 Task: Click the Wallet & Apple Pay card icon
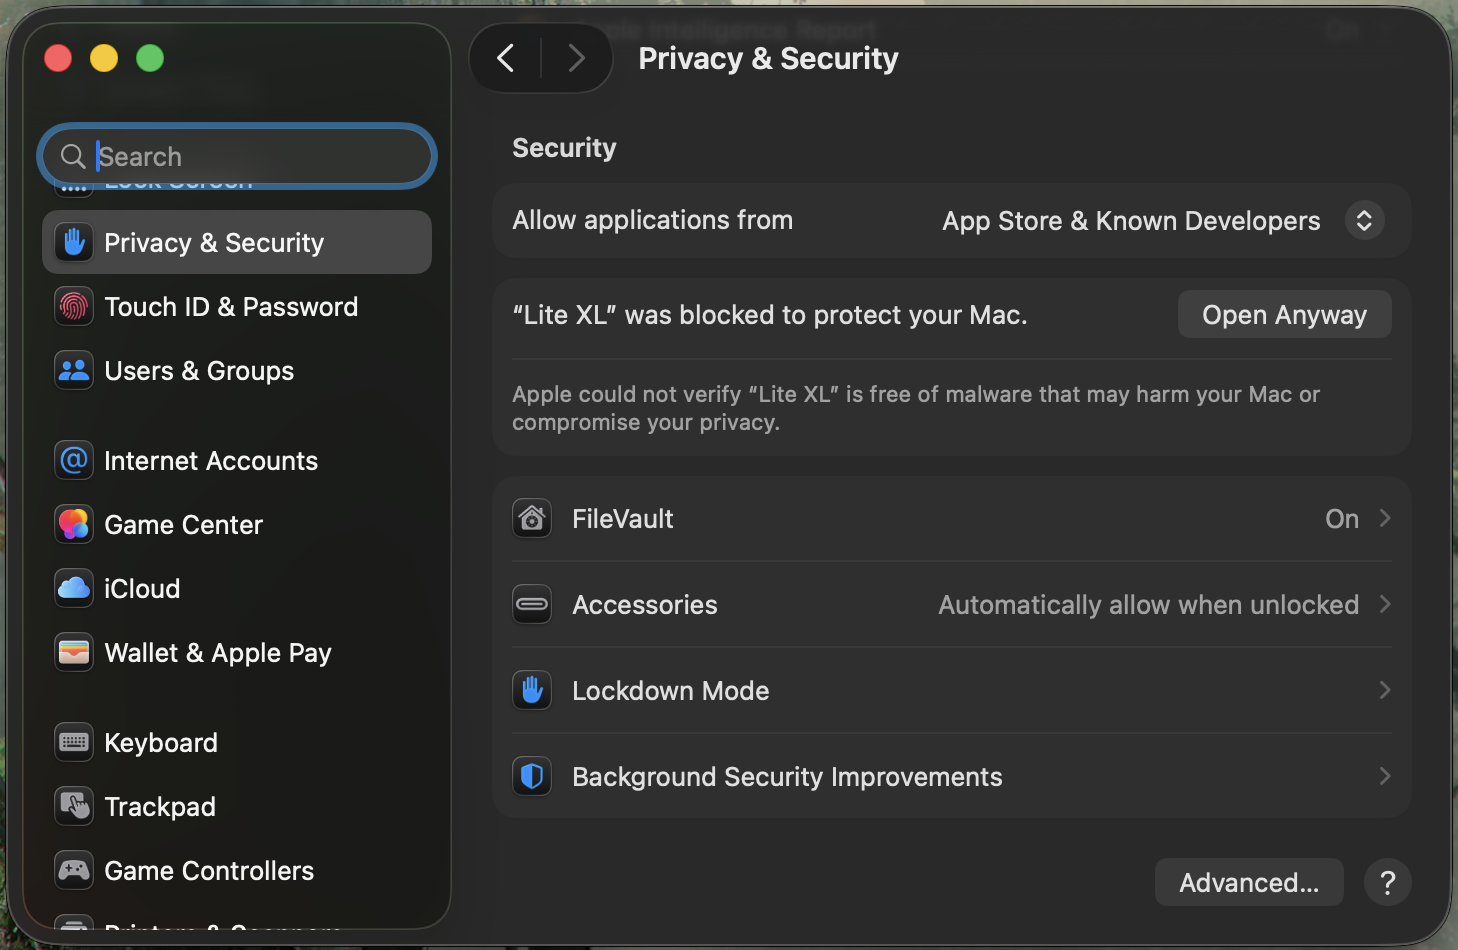pyautogui.click(x=74, y=652)
